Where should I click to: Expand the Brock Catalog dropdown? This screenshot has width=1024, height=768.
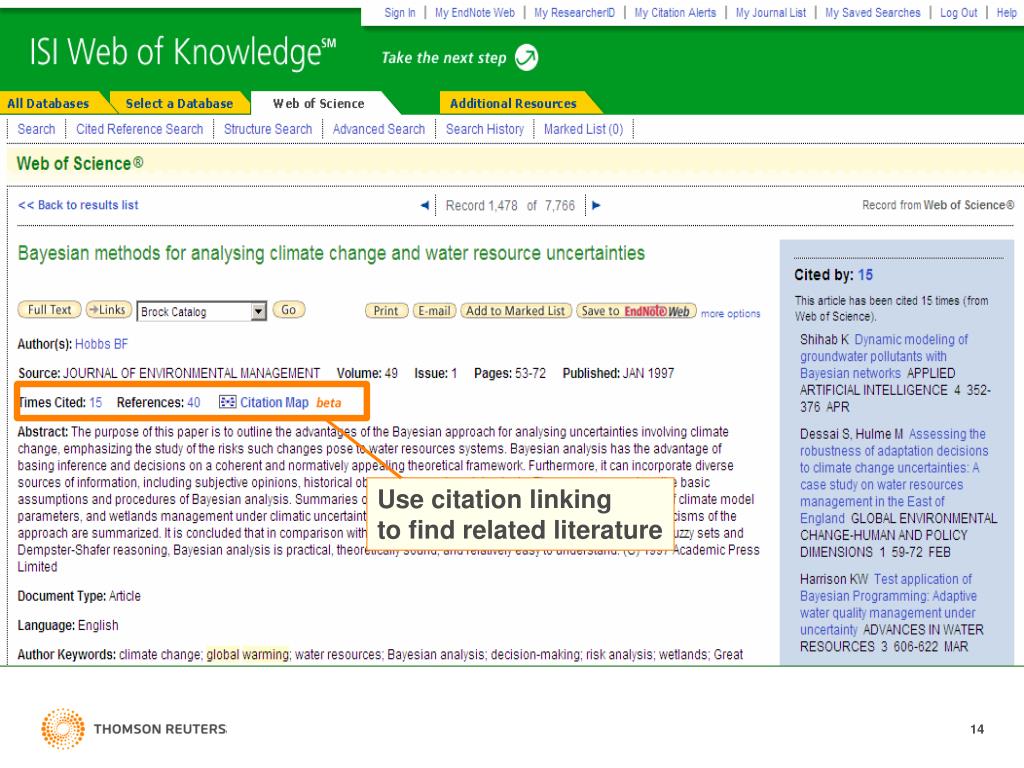[259, 312]
